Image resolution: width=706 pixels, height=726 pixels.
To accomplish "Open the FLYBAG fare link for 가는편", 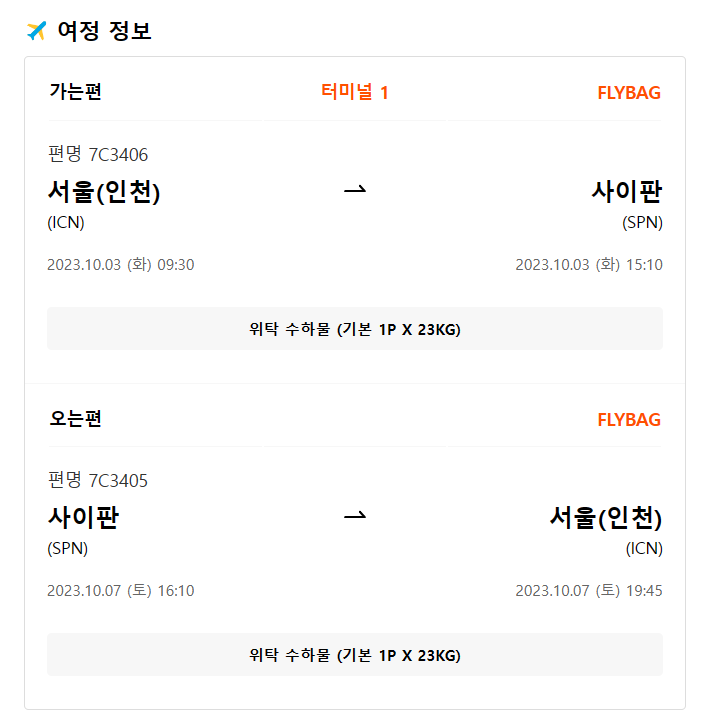I will 628,93.
